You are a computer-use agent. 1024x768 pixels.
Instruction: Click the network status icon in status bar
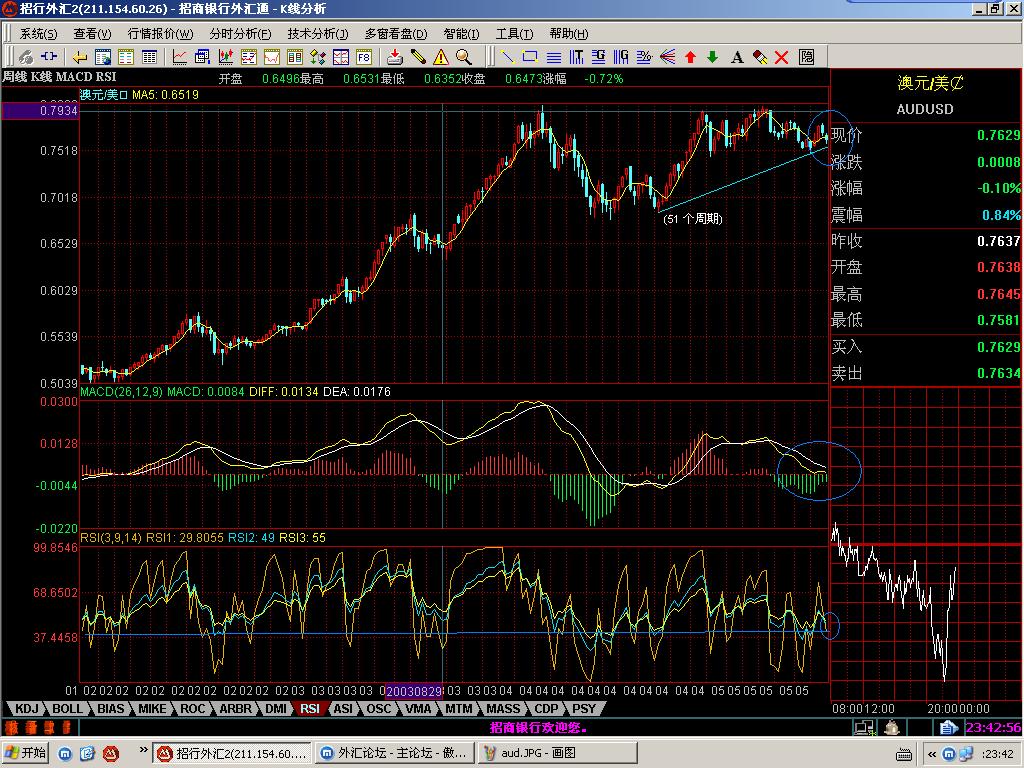(864, 727)
